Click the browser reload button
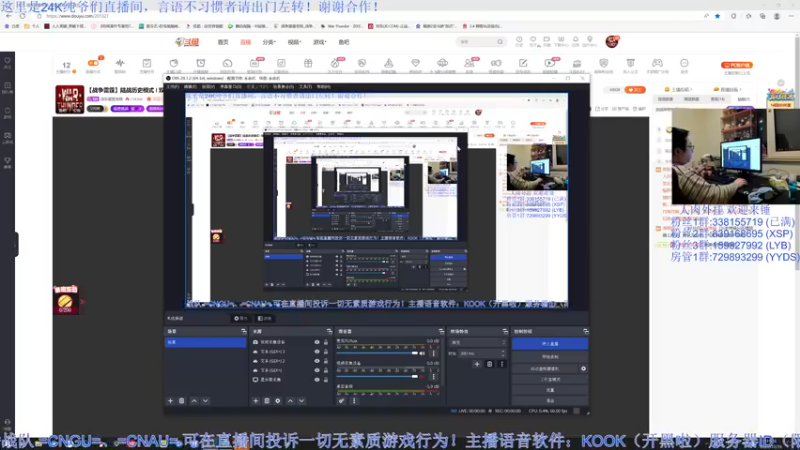Viewport: 800px width, 450px height. click(22, 16)
